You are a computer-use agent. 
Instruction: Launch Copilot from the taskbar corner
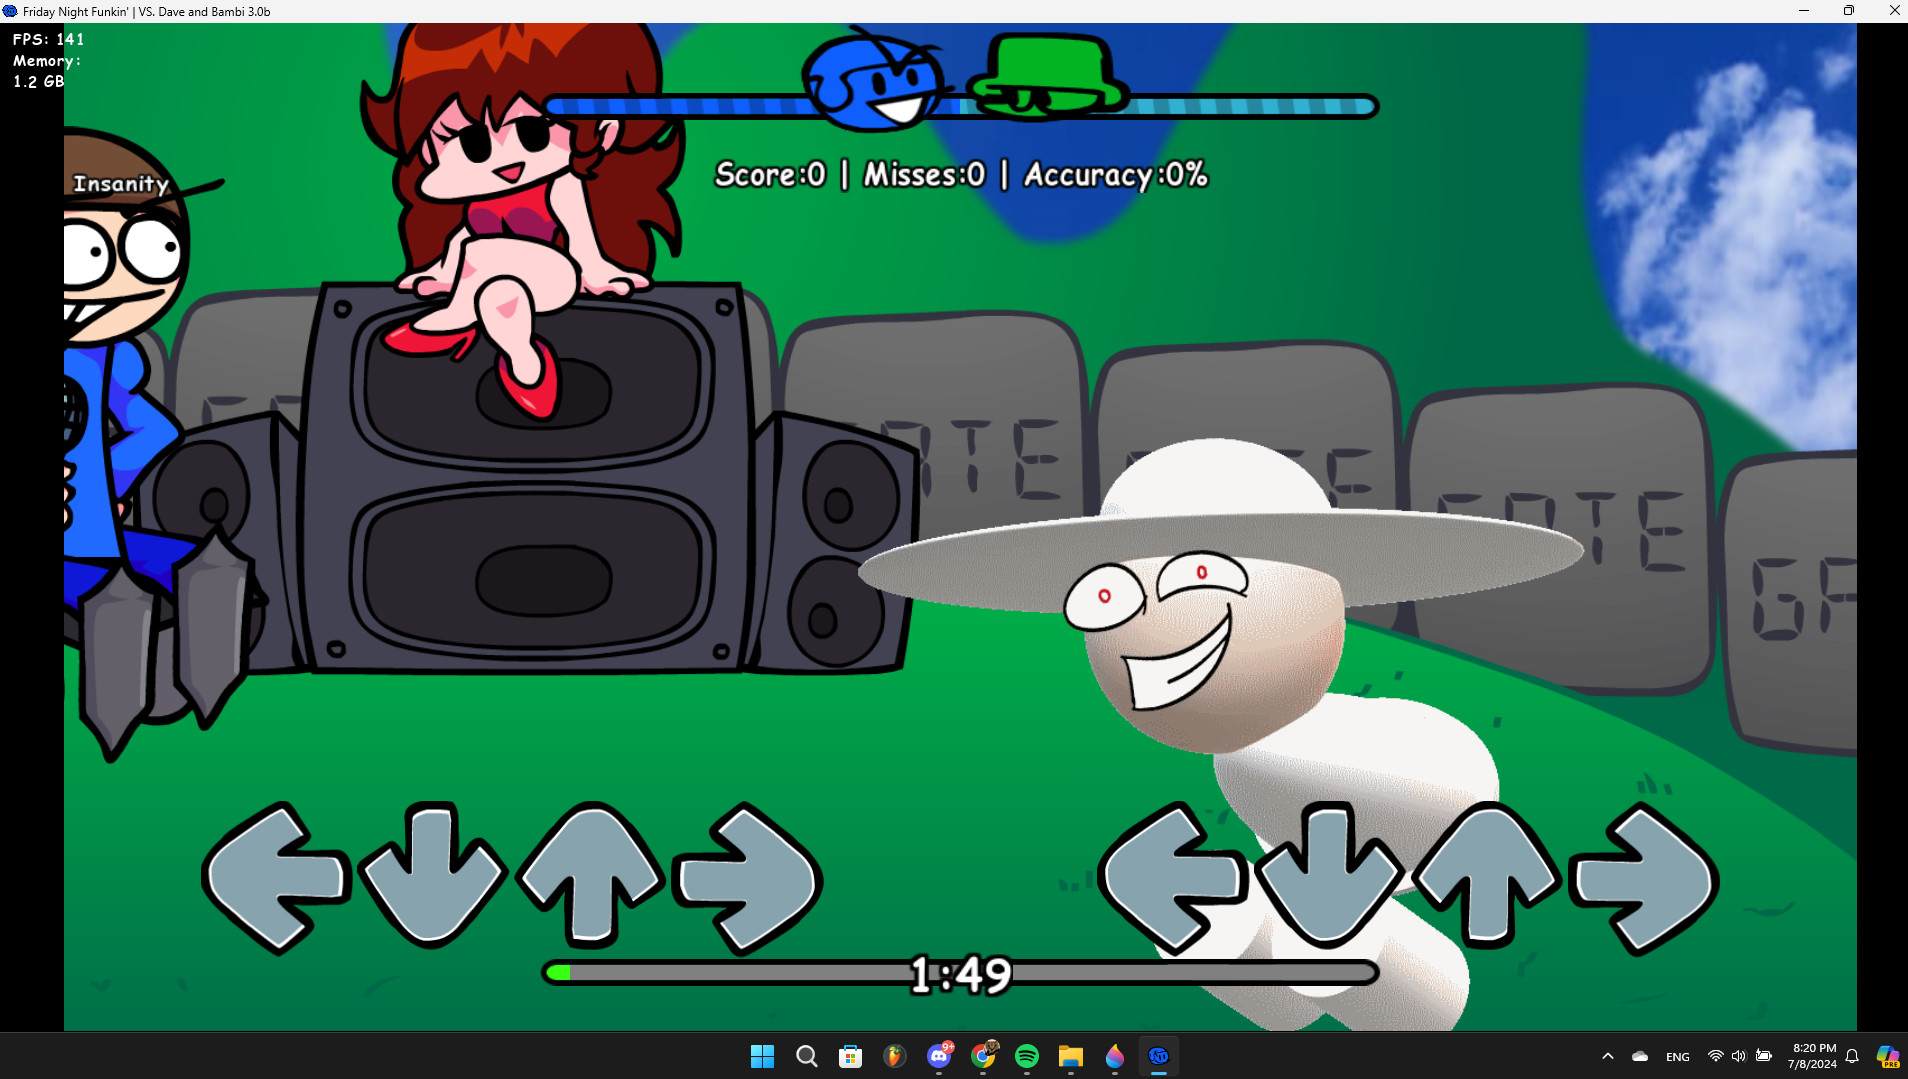1887,1056
